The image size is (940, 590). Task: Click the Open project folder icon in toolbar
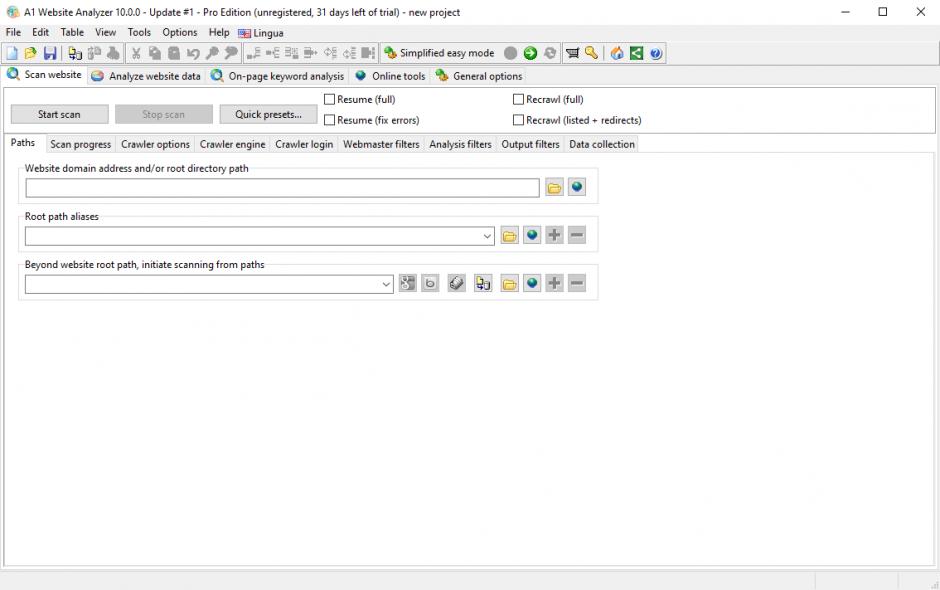click(x=31, y=53)
